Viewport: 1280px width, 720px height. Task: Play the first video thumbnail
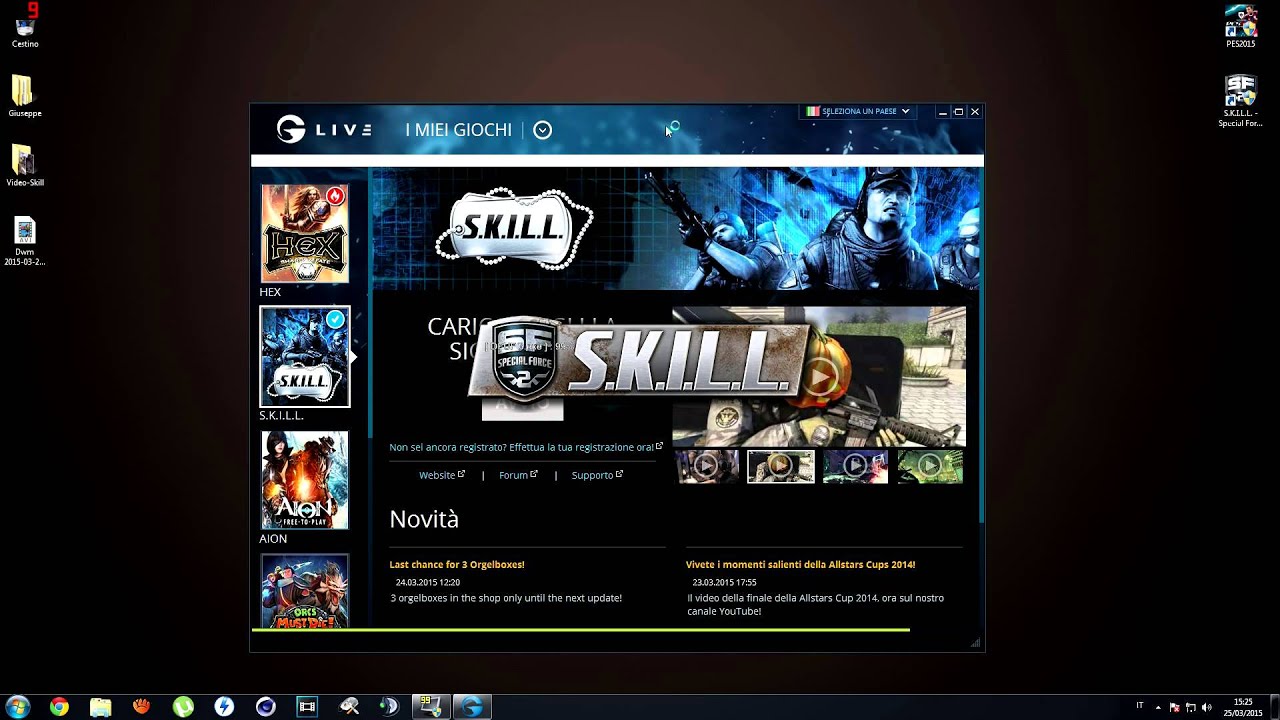pos(708,466)
